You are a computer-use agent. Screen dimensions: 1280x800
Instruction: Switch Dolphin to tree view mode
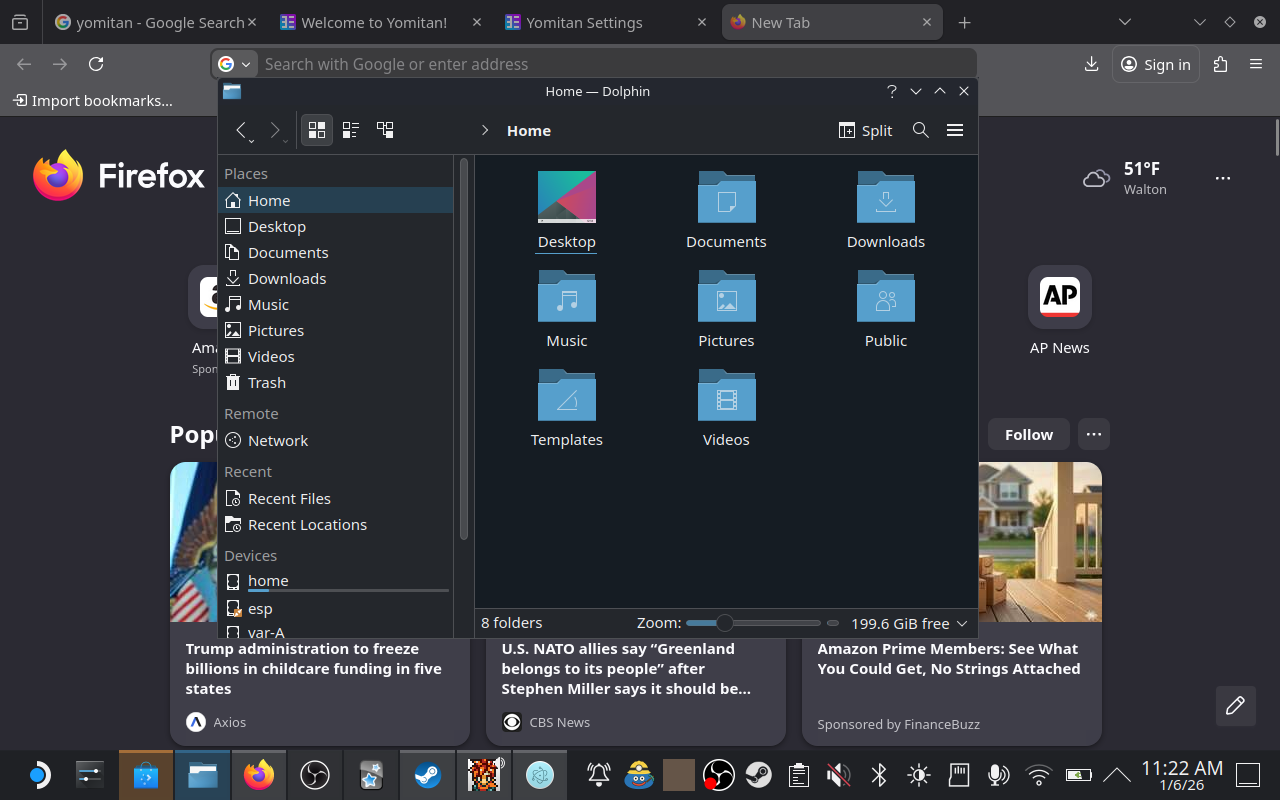(385, 129)
